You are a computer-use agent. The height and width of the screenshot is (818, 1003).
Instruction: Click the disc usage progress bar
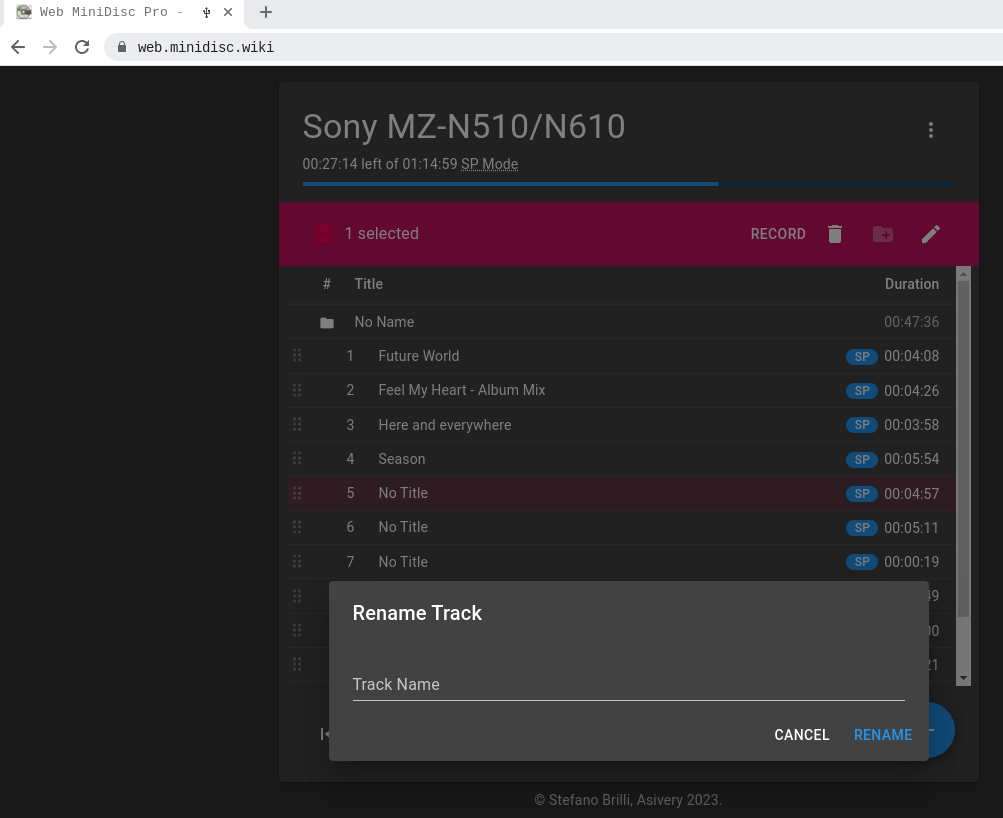click(628, 184)
